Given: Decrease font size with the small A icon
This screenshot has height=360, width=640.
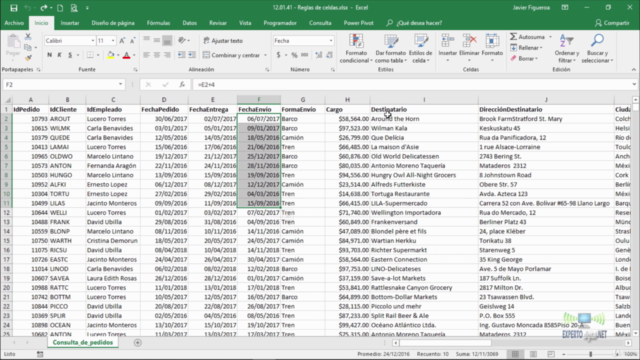Looking at the screenshot, I should pos(132,40).
